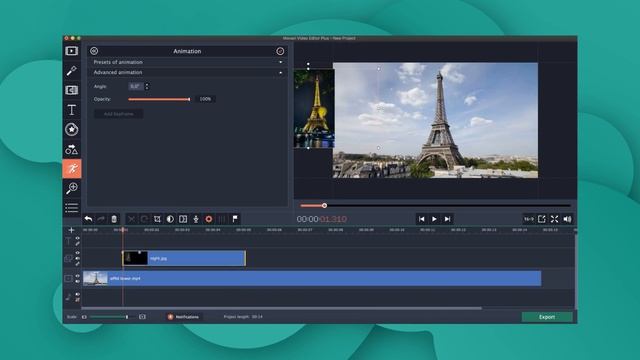
Task: Click the zoom-in scale icon
Action: click(142, 317)
